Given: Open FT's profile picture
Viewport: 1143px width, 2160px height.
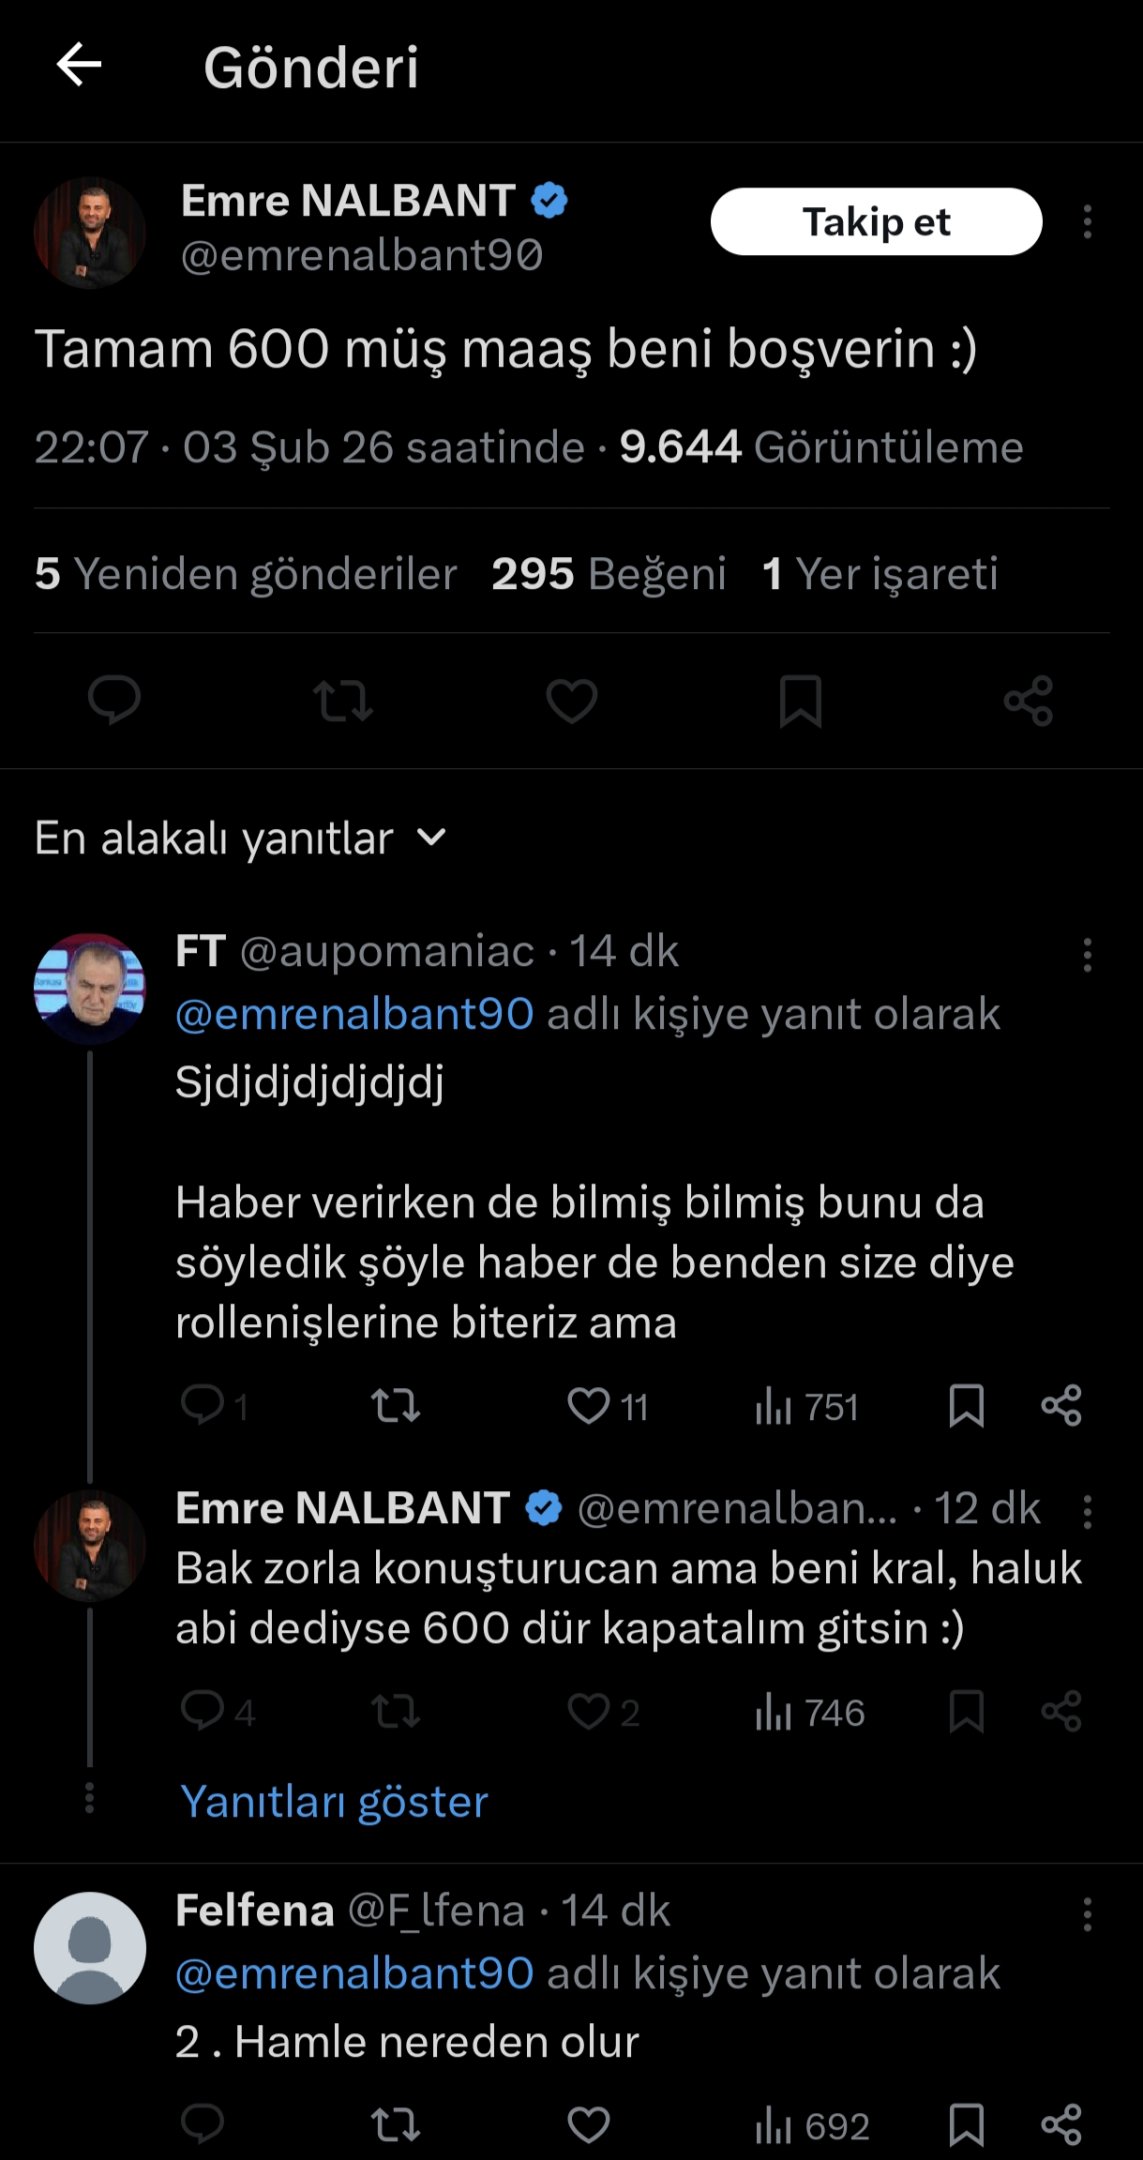Looking at the screenshot, I should 90,989.
